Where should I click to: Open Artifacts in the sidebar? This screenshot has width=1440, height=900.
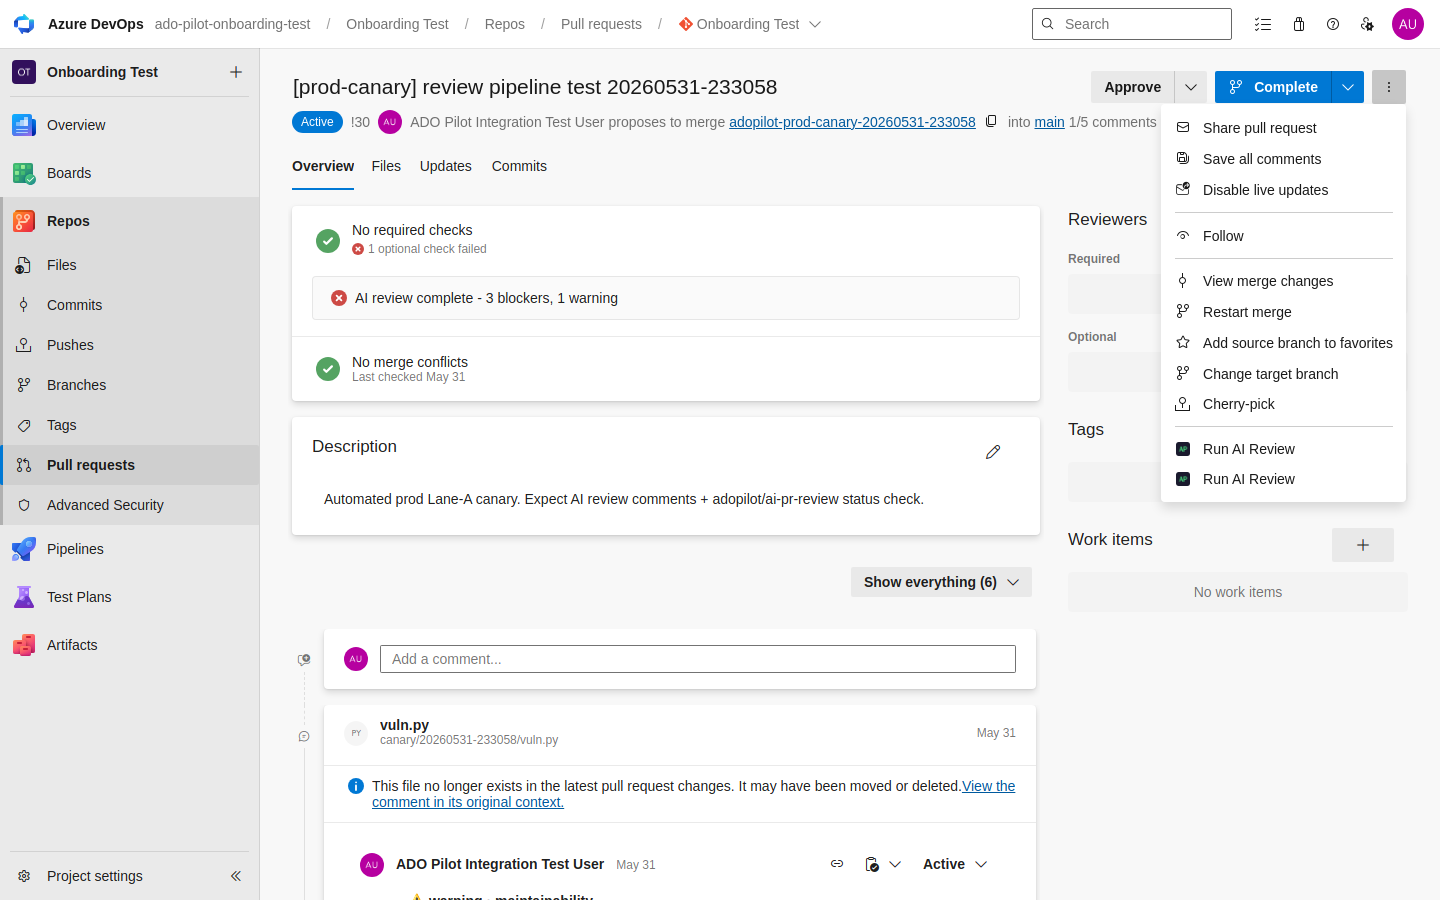130,645
